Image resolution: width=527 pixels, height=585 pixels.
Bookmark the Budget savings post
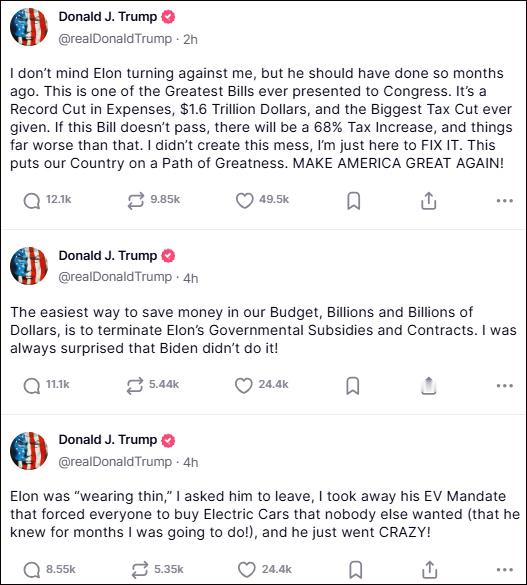(353, 386)
